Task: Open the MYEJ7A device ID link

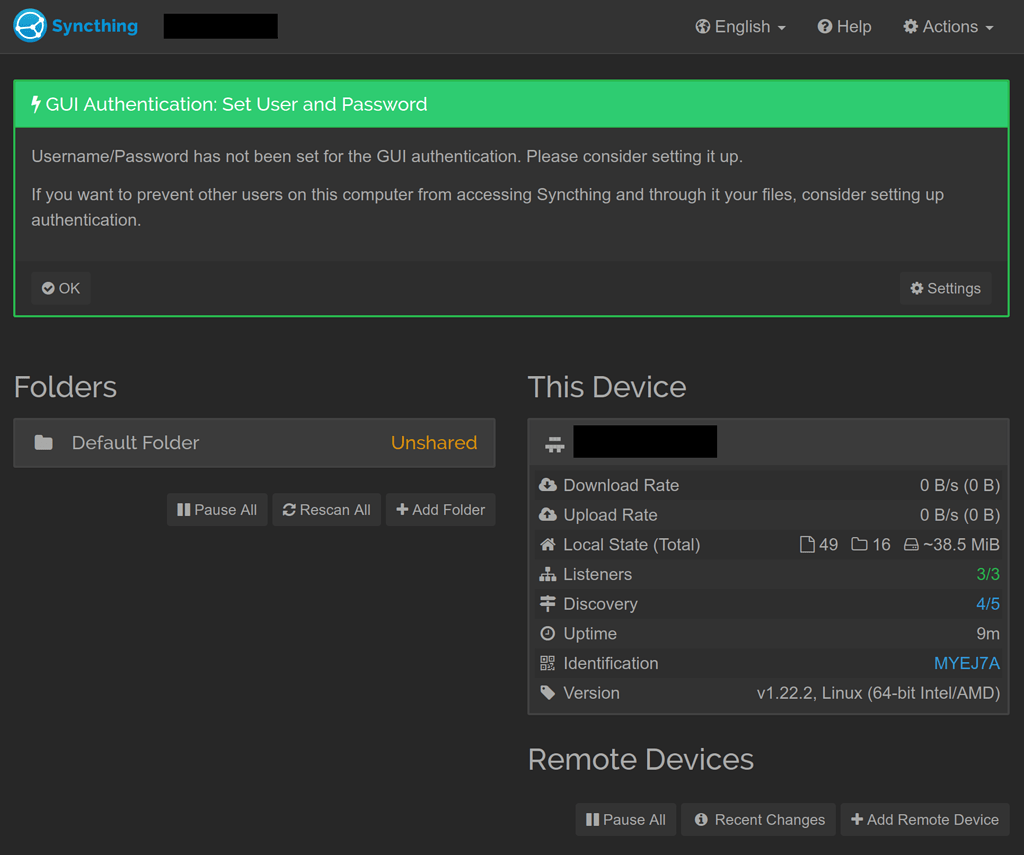Action: point(967,663)
